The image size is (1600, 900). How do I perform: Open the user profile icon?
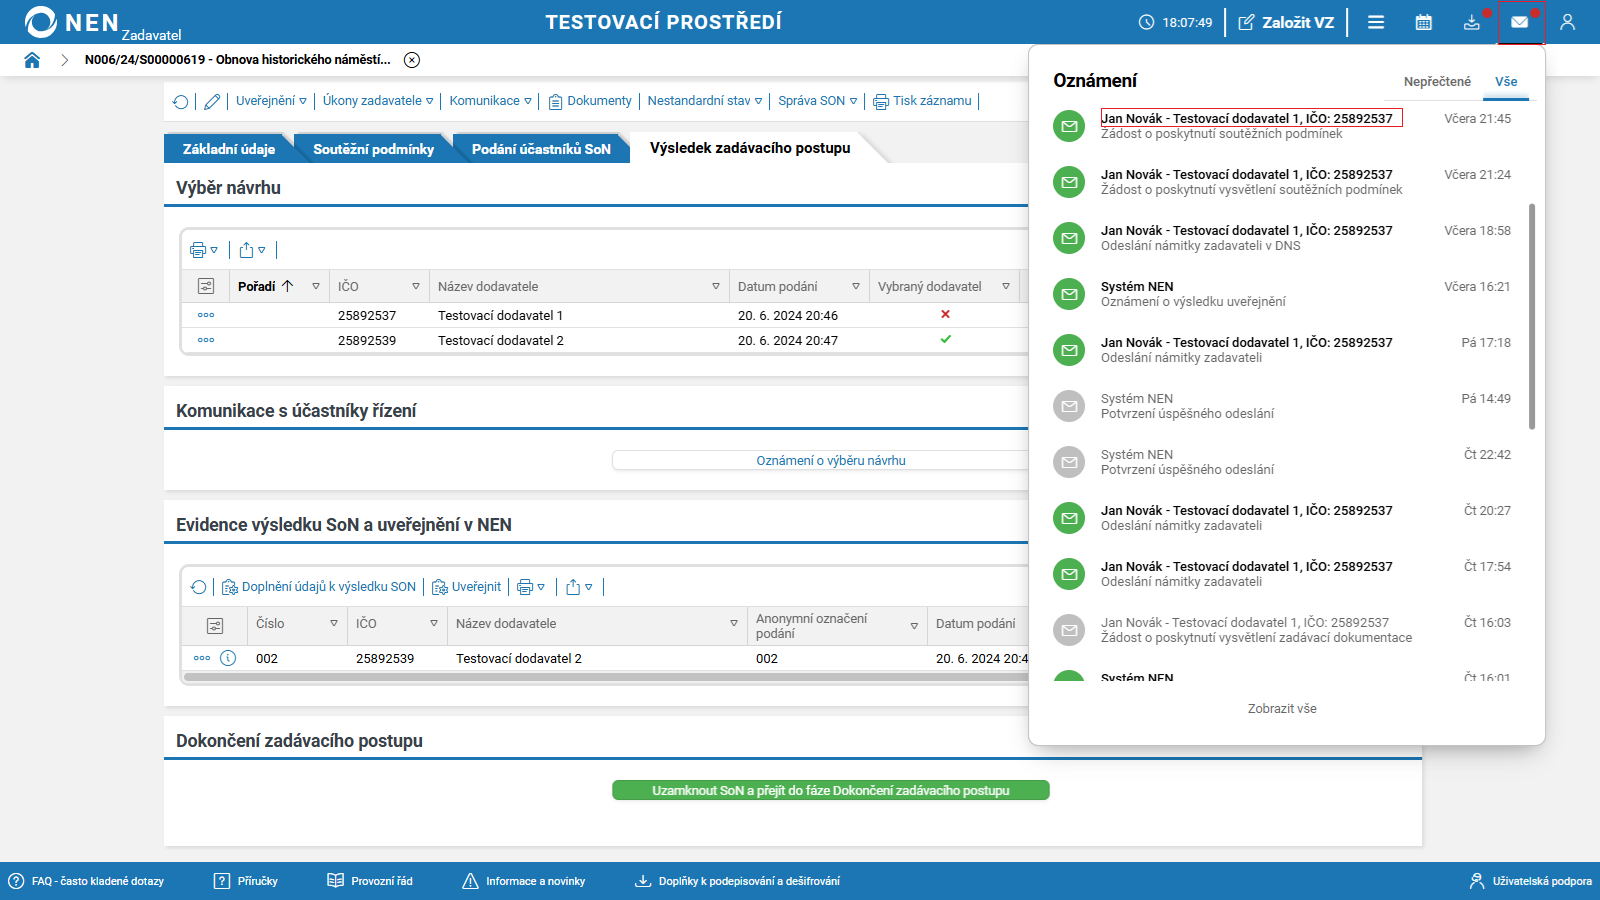click(1567, 22)
